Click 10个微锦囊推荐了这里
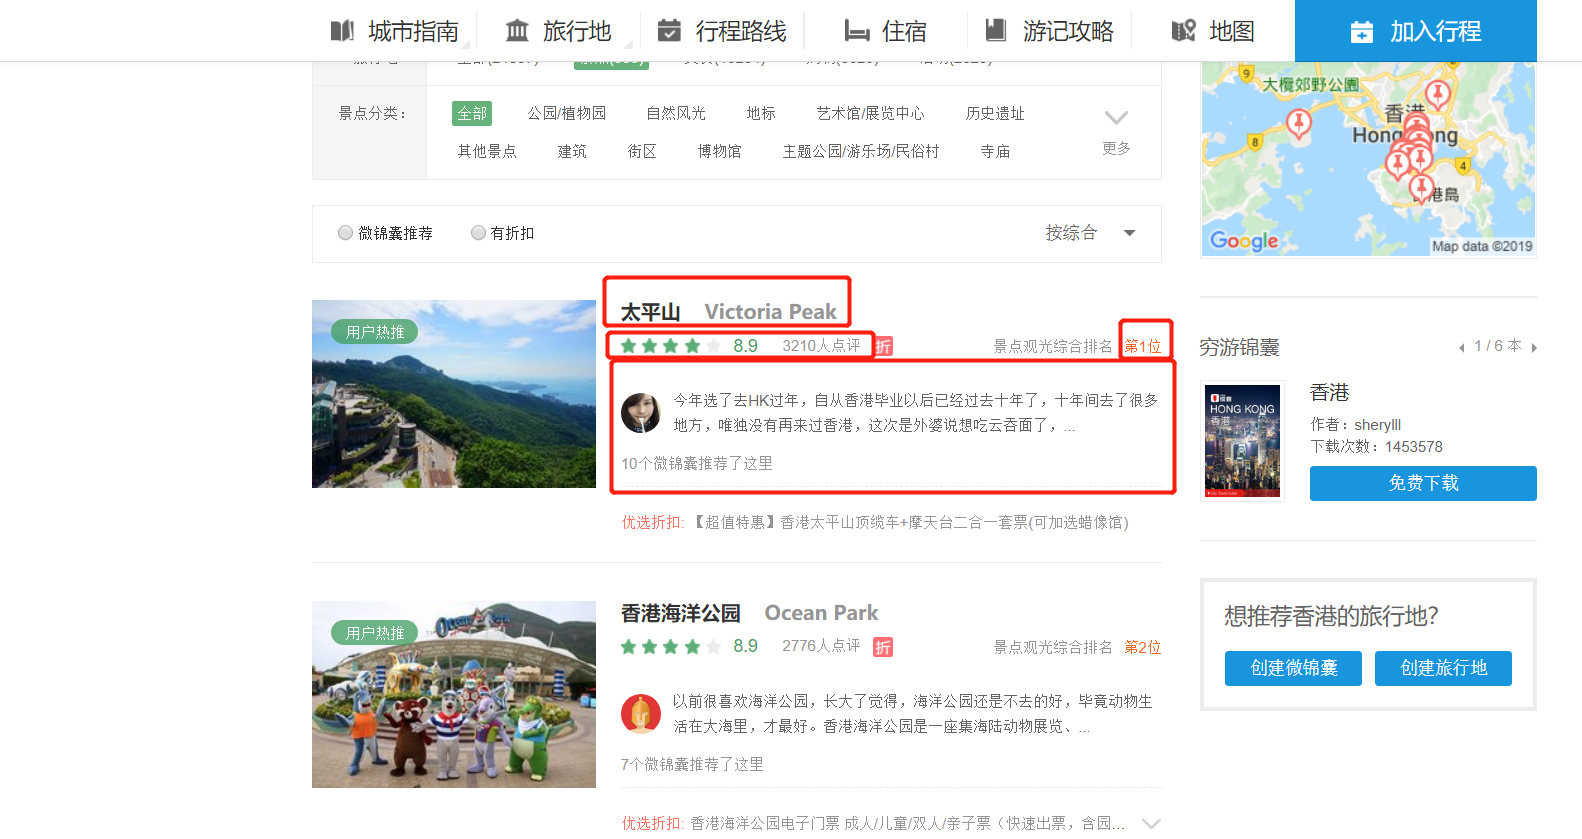This screenshot has width=1582, height=839. click(x=697, y=464)
